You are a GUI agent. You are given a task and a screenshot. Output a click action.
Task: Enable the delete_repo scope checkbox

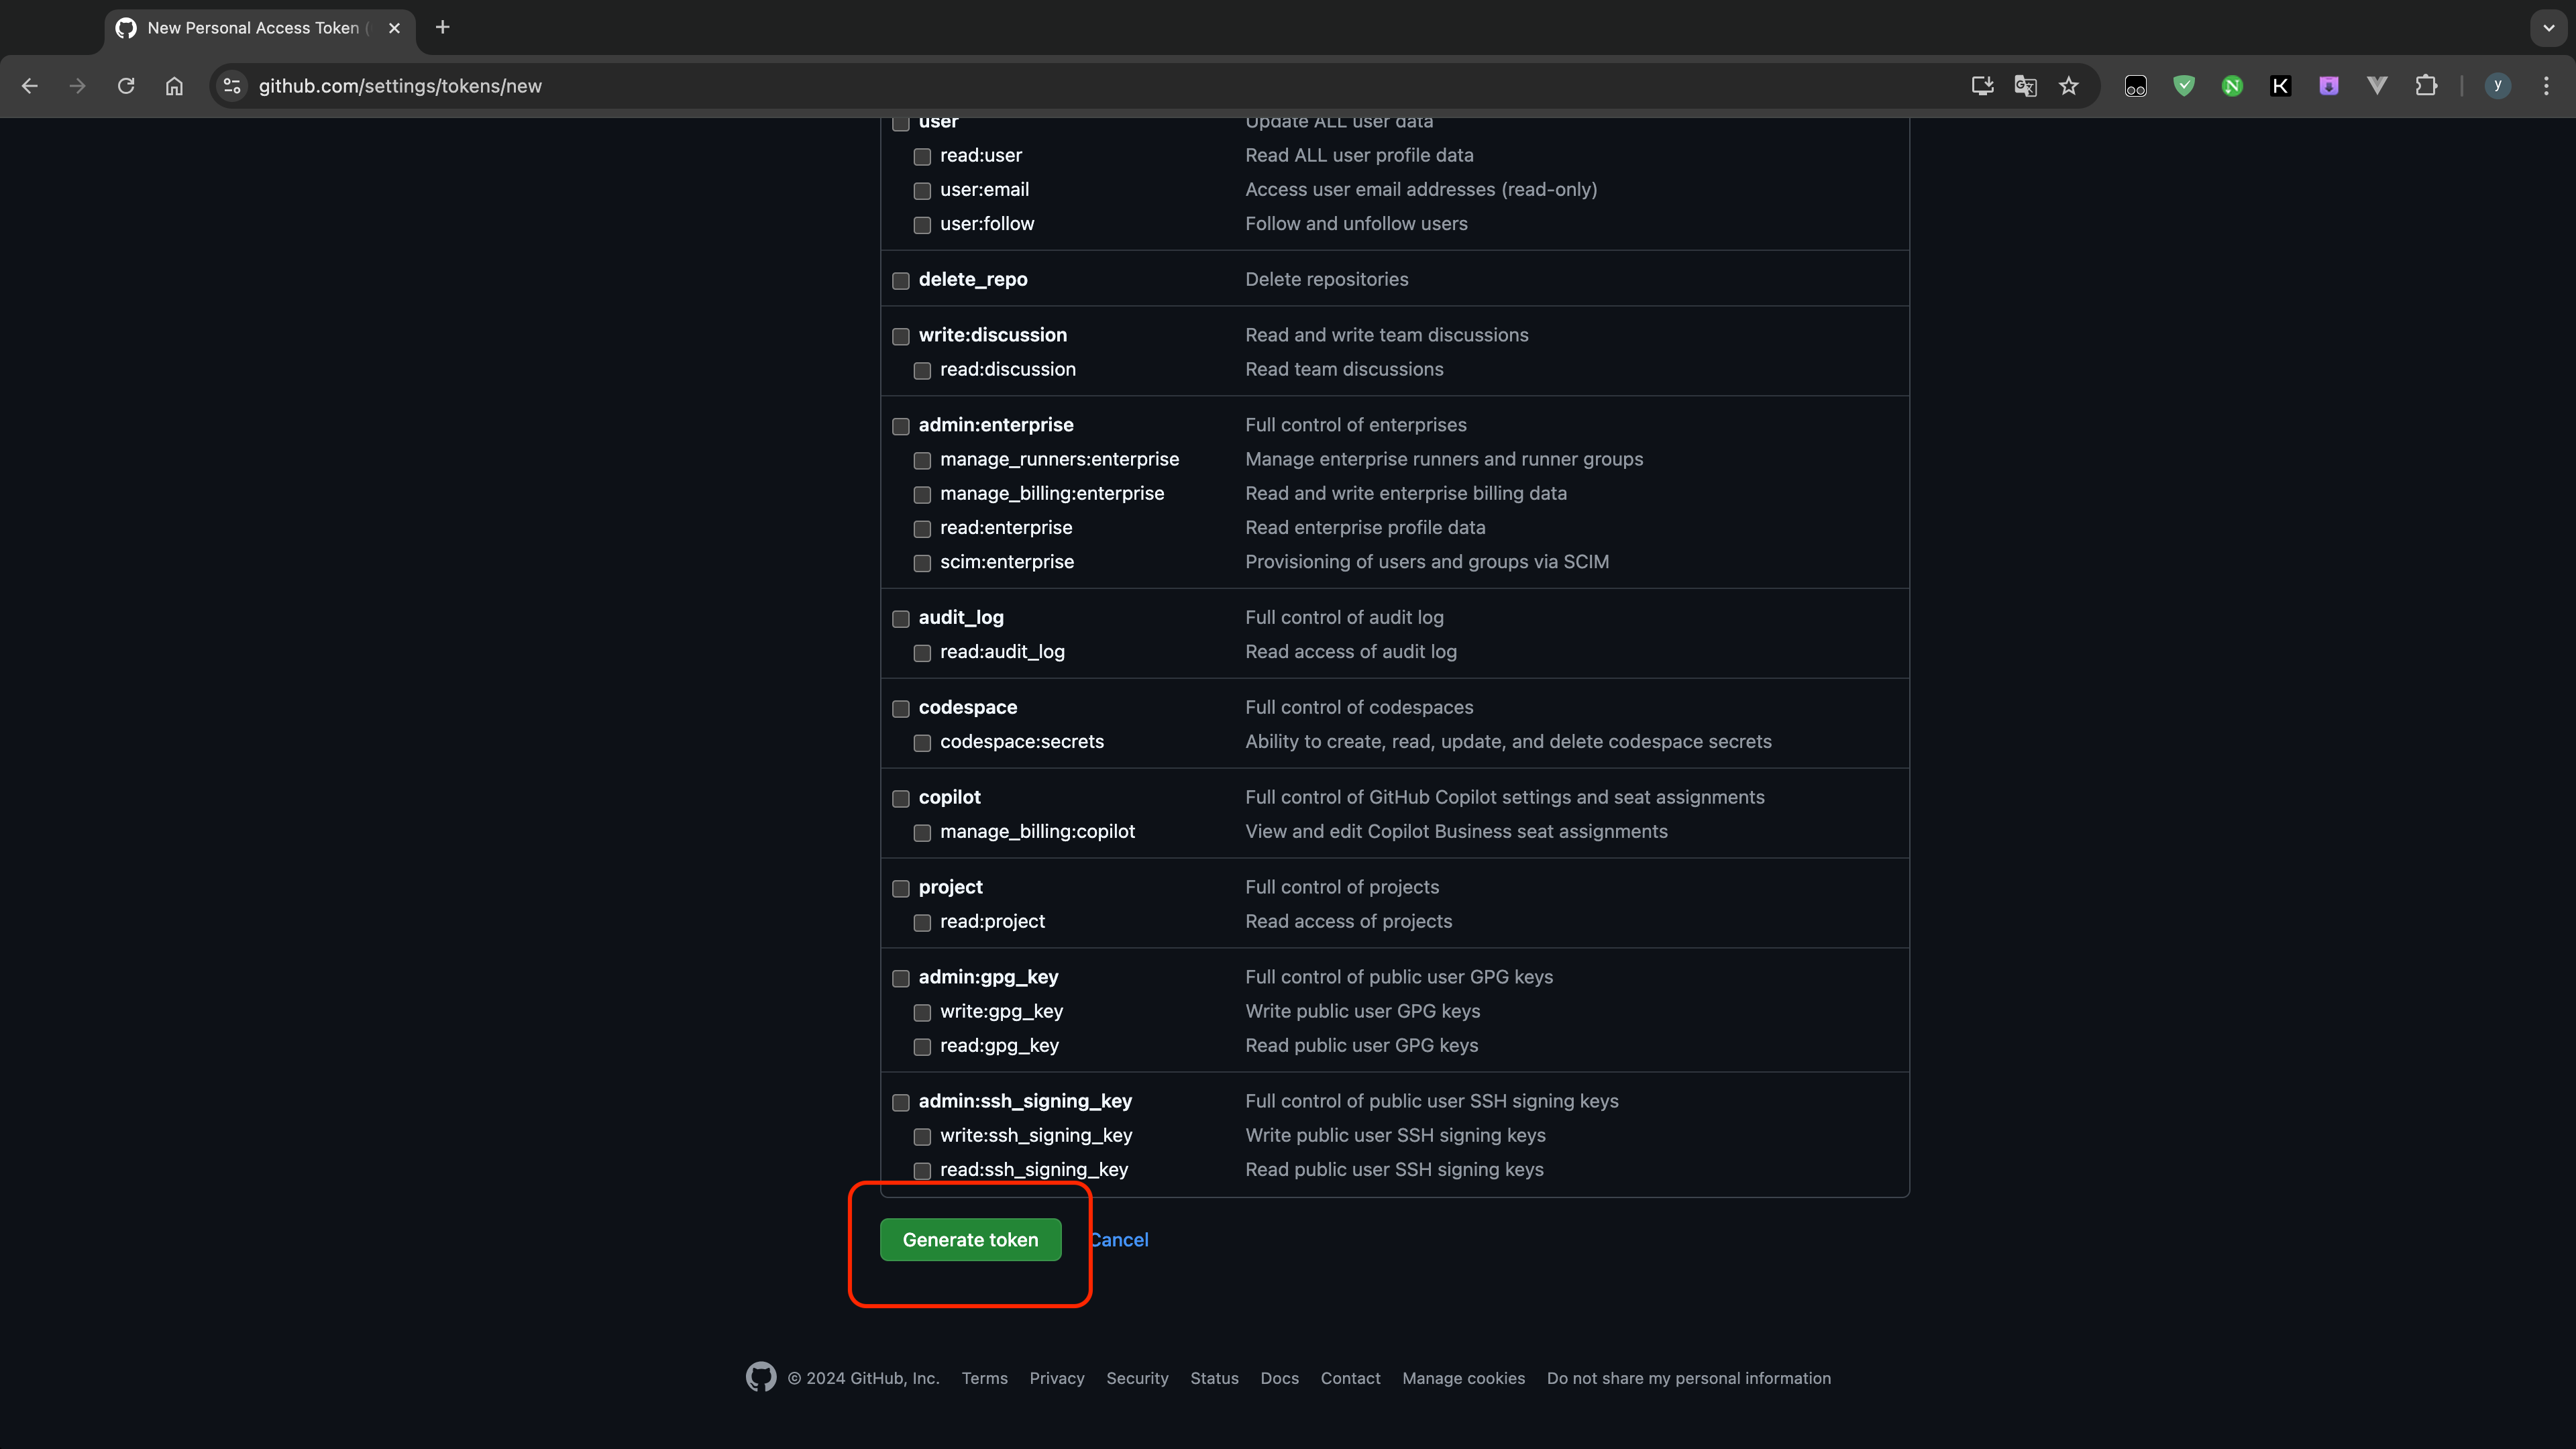tap(901, 281)
